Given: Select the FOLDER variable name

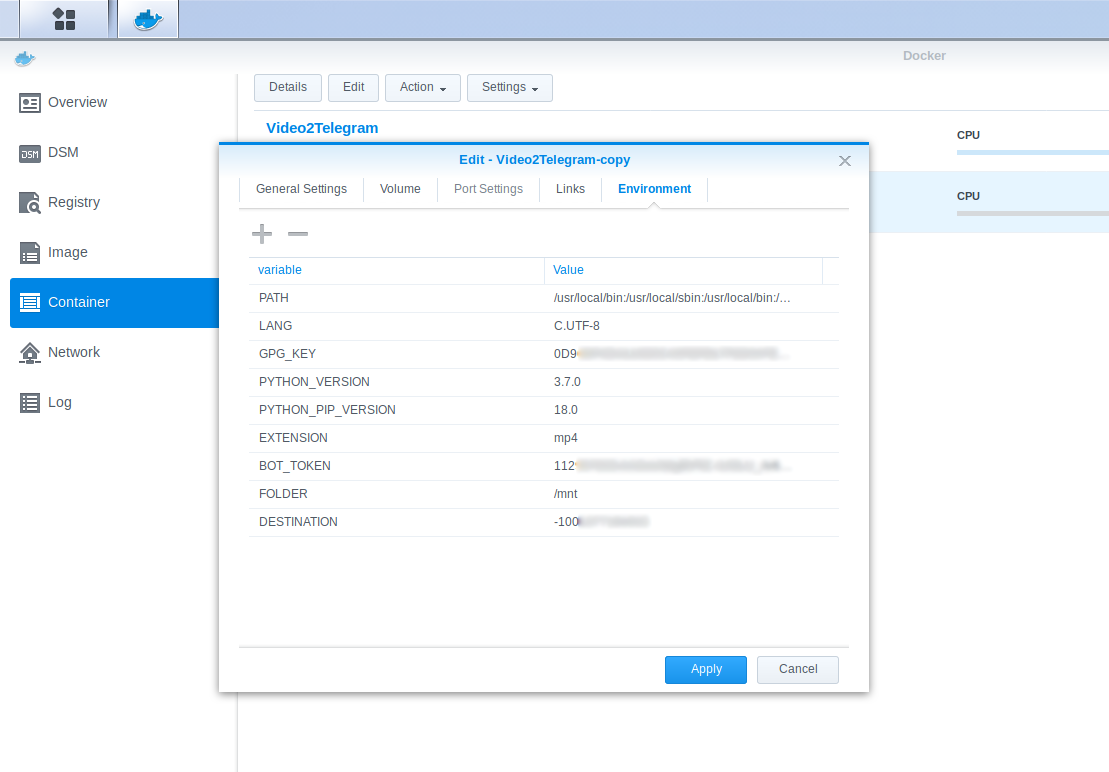Looking at the screenshot, I should tap(283, 494).
